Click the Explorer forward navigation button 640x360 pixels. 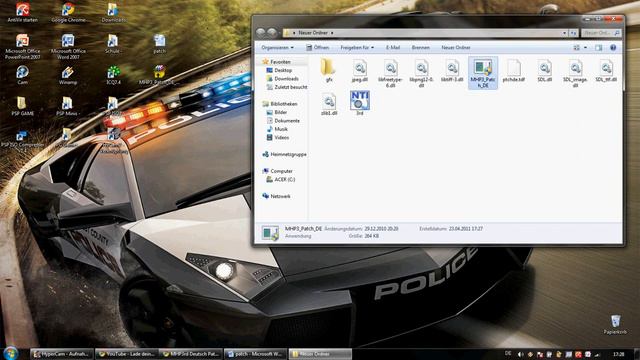(271, 32)
